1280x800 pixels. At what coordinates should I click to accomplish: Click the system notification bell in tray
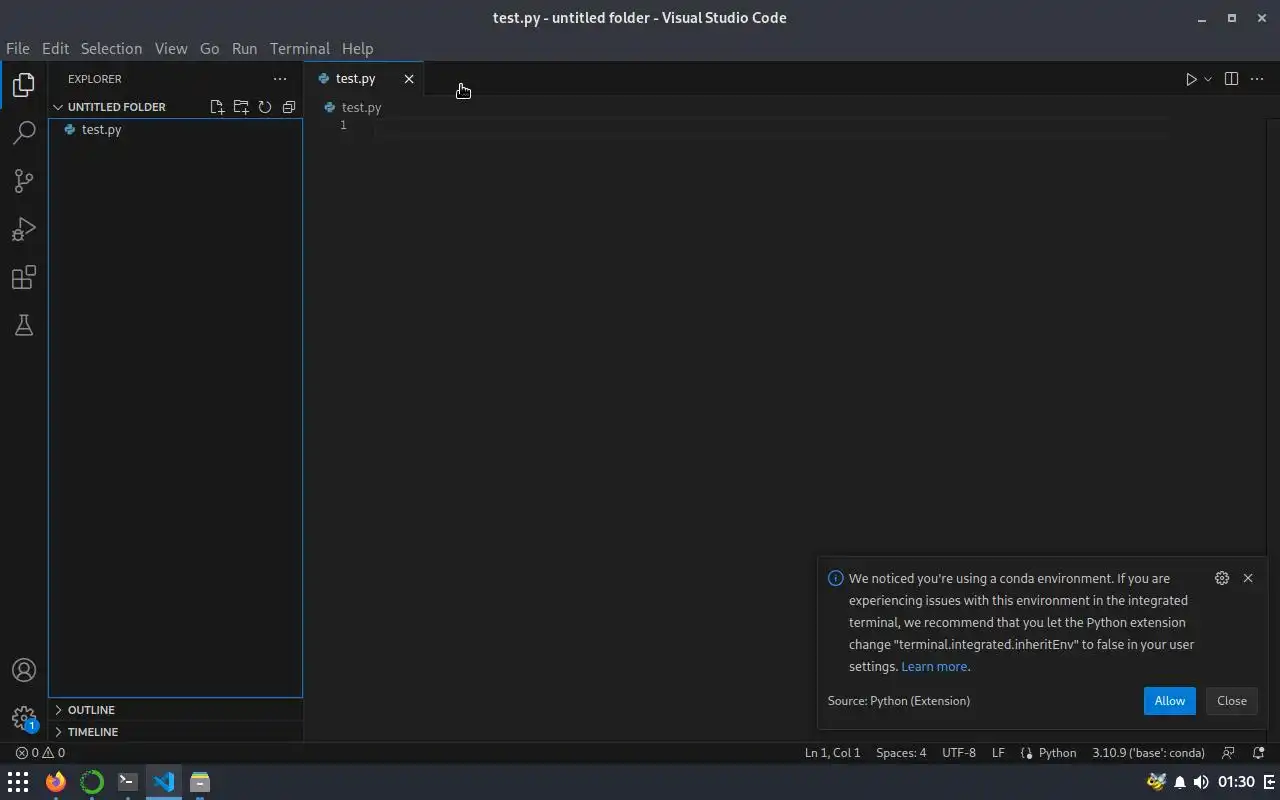click(1180, 782)
